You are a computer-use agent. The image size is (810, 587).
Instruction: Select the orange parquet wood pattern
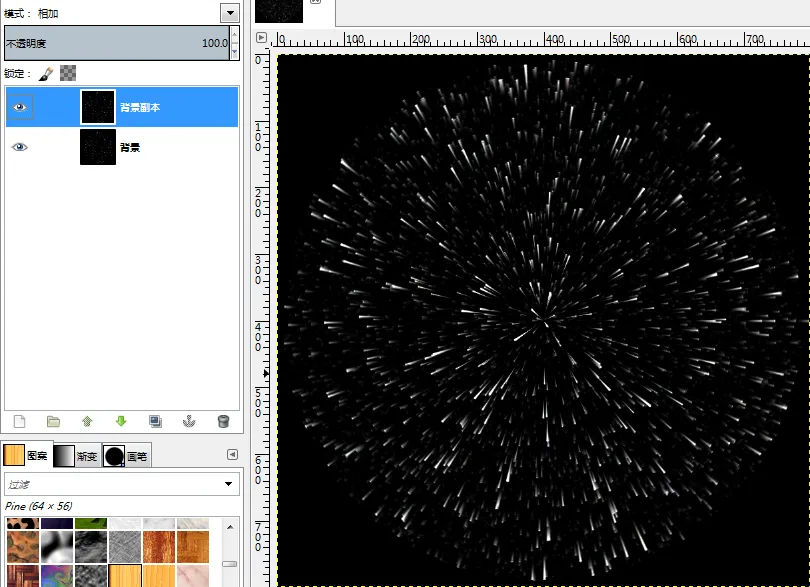[x=193, y=546]
